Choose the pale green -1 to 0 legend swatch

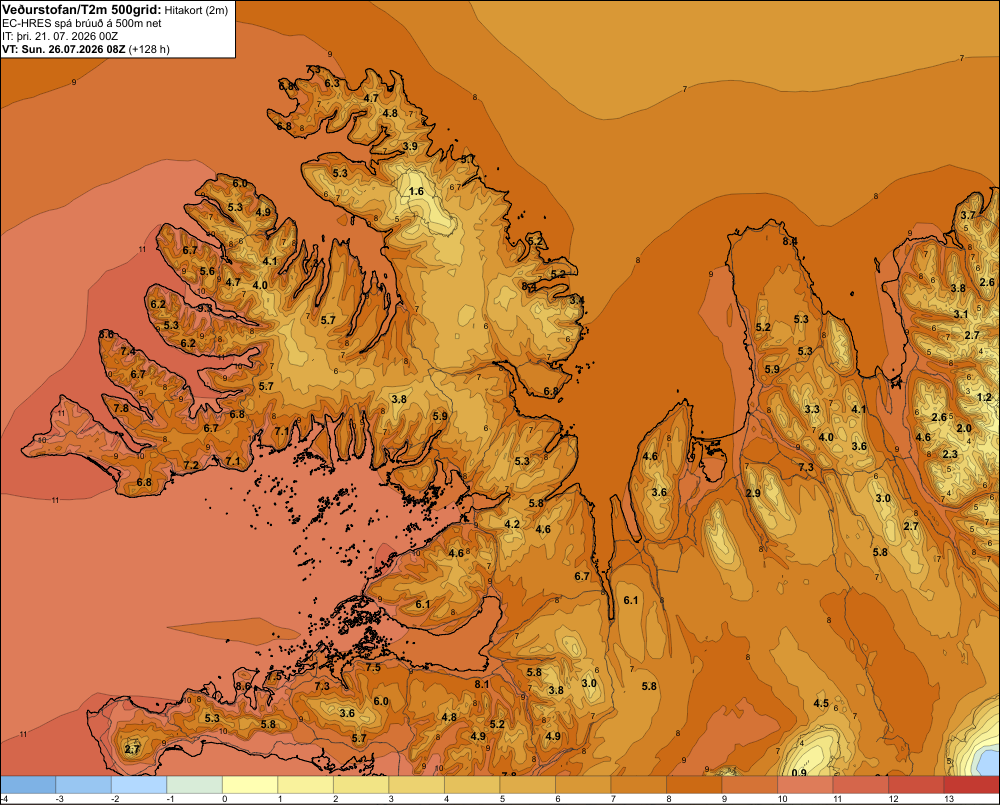point(195,785)
